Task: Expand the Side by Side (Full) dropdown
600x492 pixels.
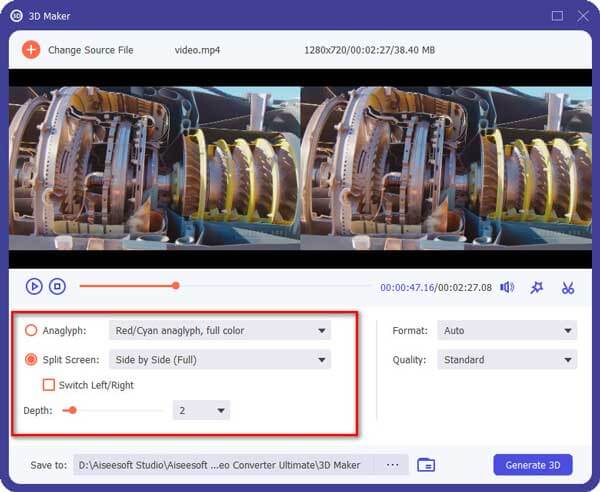Action: (x=218, y=360)
